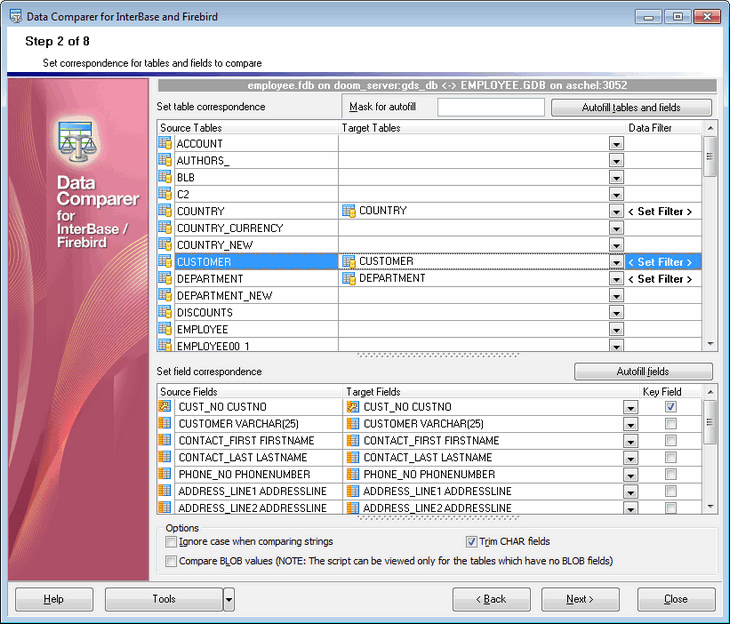This screenshot has height=624, width=730.
Task: Open target table dropdown for DEPARTMENT row
Action: point(616,278)
